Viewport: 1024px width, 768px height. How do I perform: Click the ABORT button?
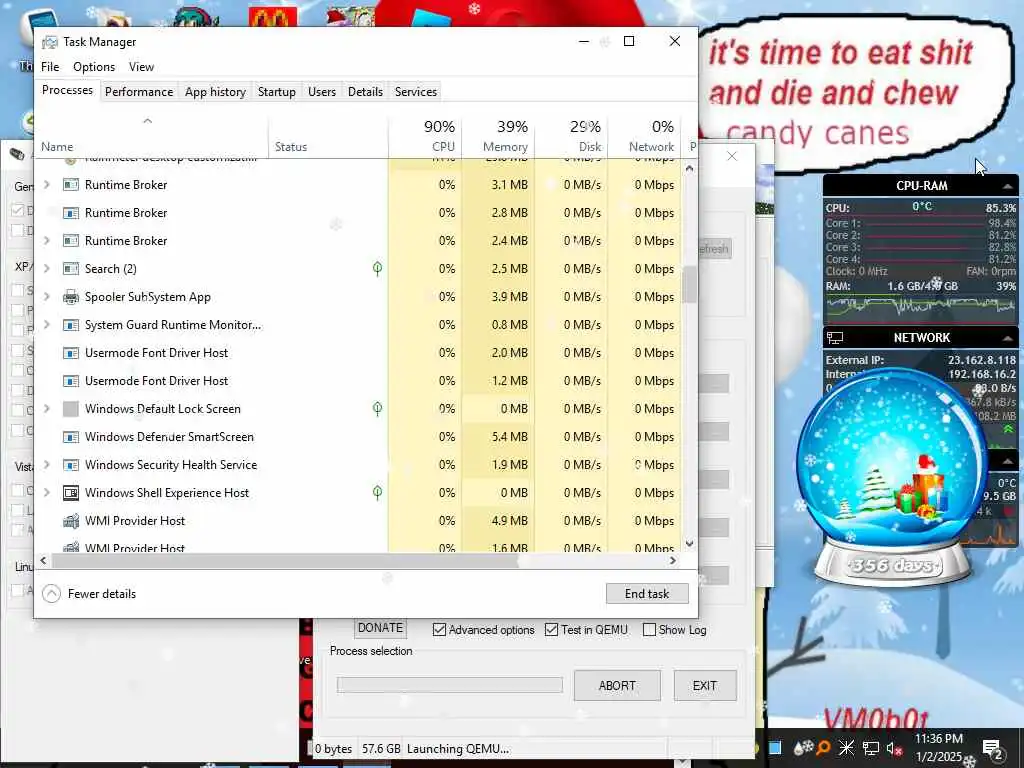click(x=617, y=686)
